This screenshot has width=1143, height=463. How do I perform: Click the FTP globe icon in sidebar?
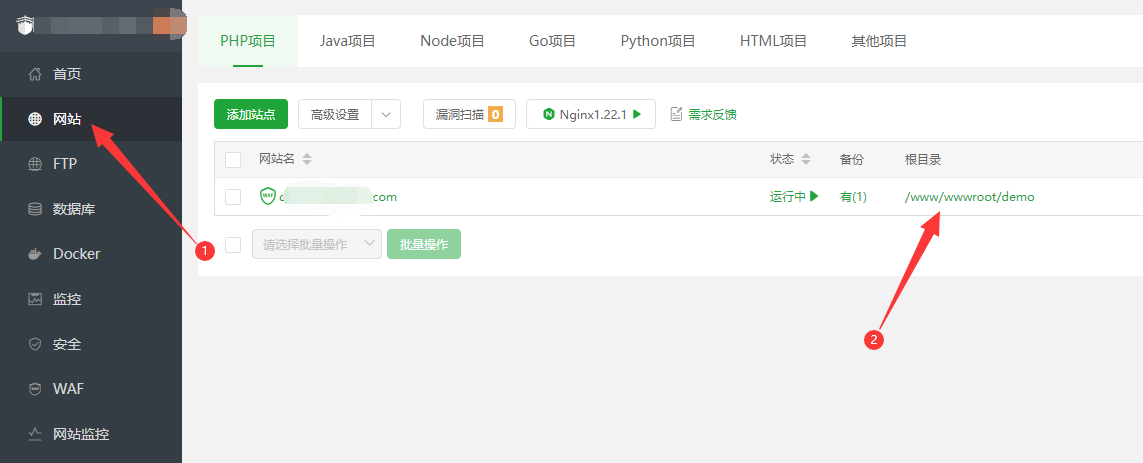coord(34,164)
